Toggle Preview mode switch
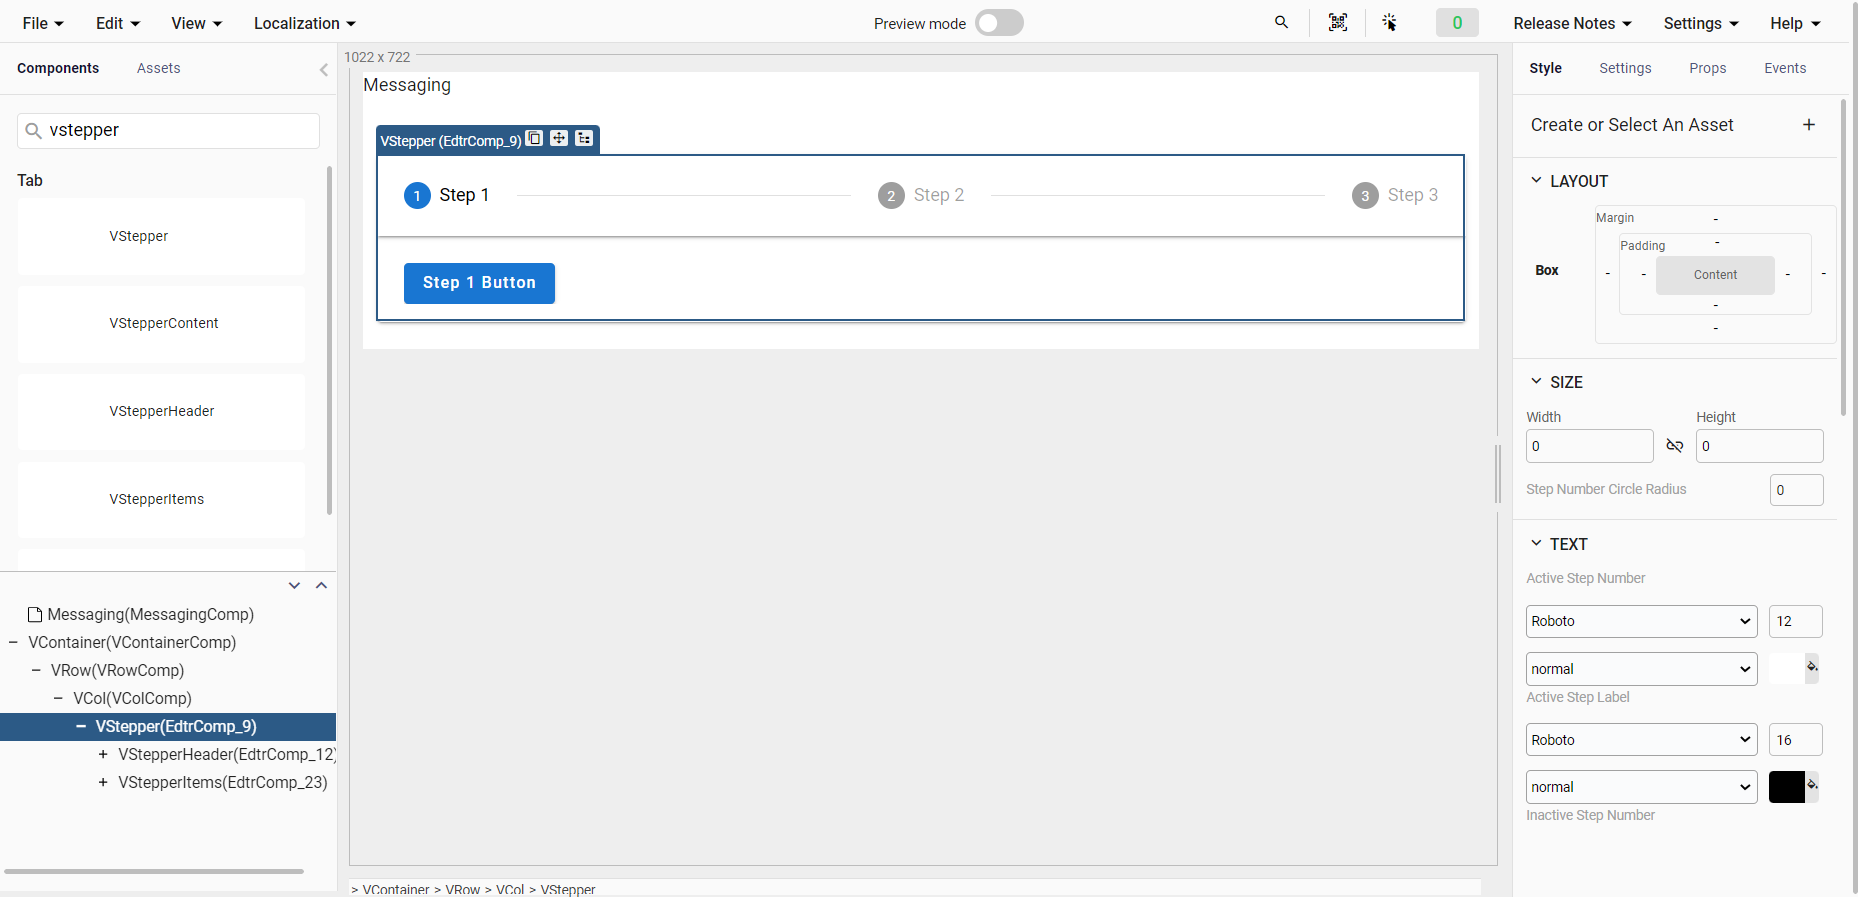This screenshot has width=1858, height=897. pyautogui.click(x=998, y=23)
